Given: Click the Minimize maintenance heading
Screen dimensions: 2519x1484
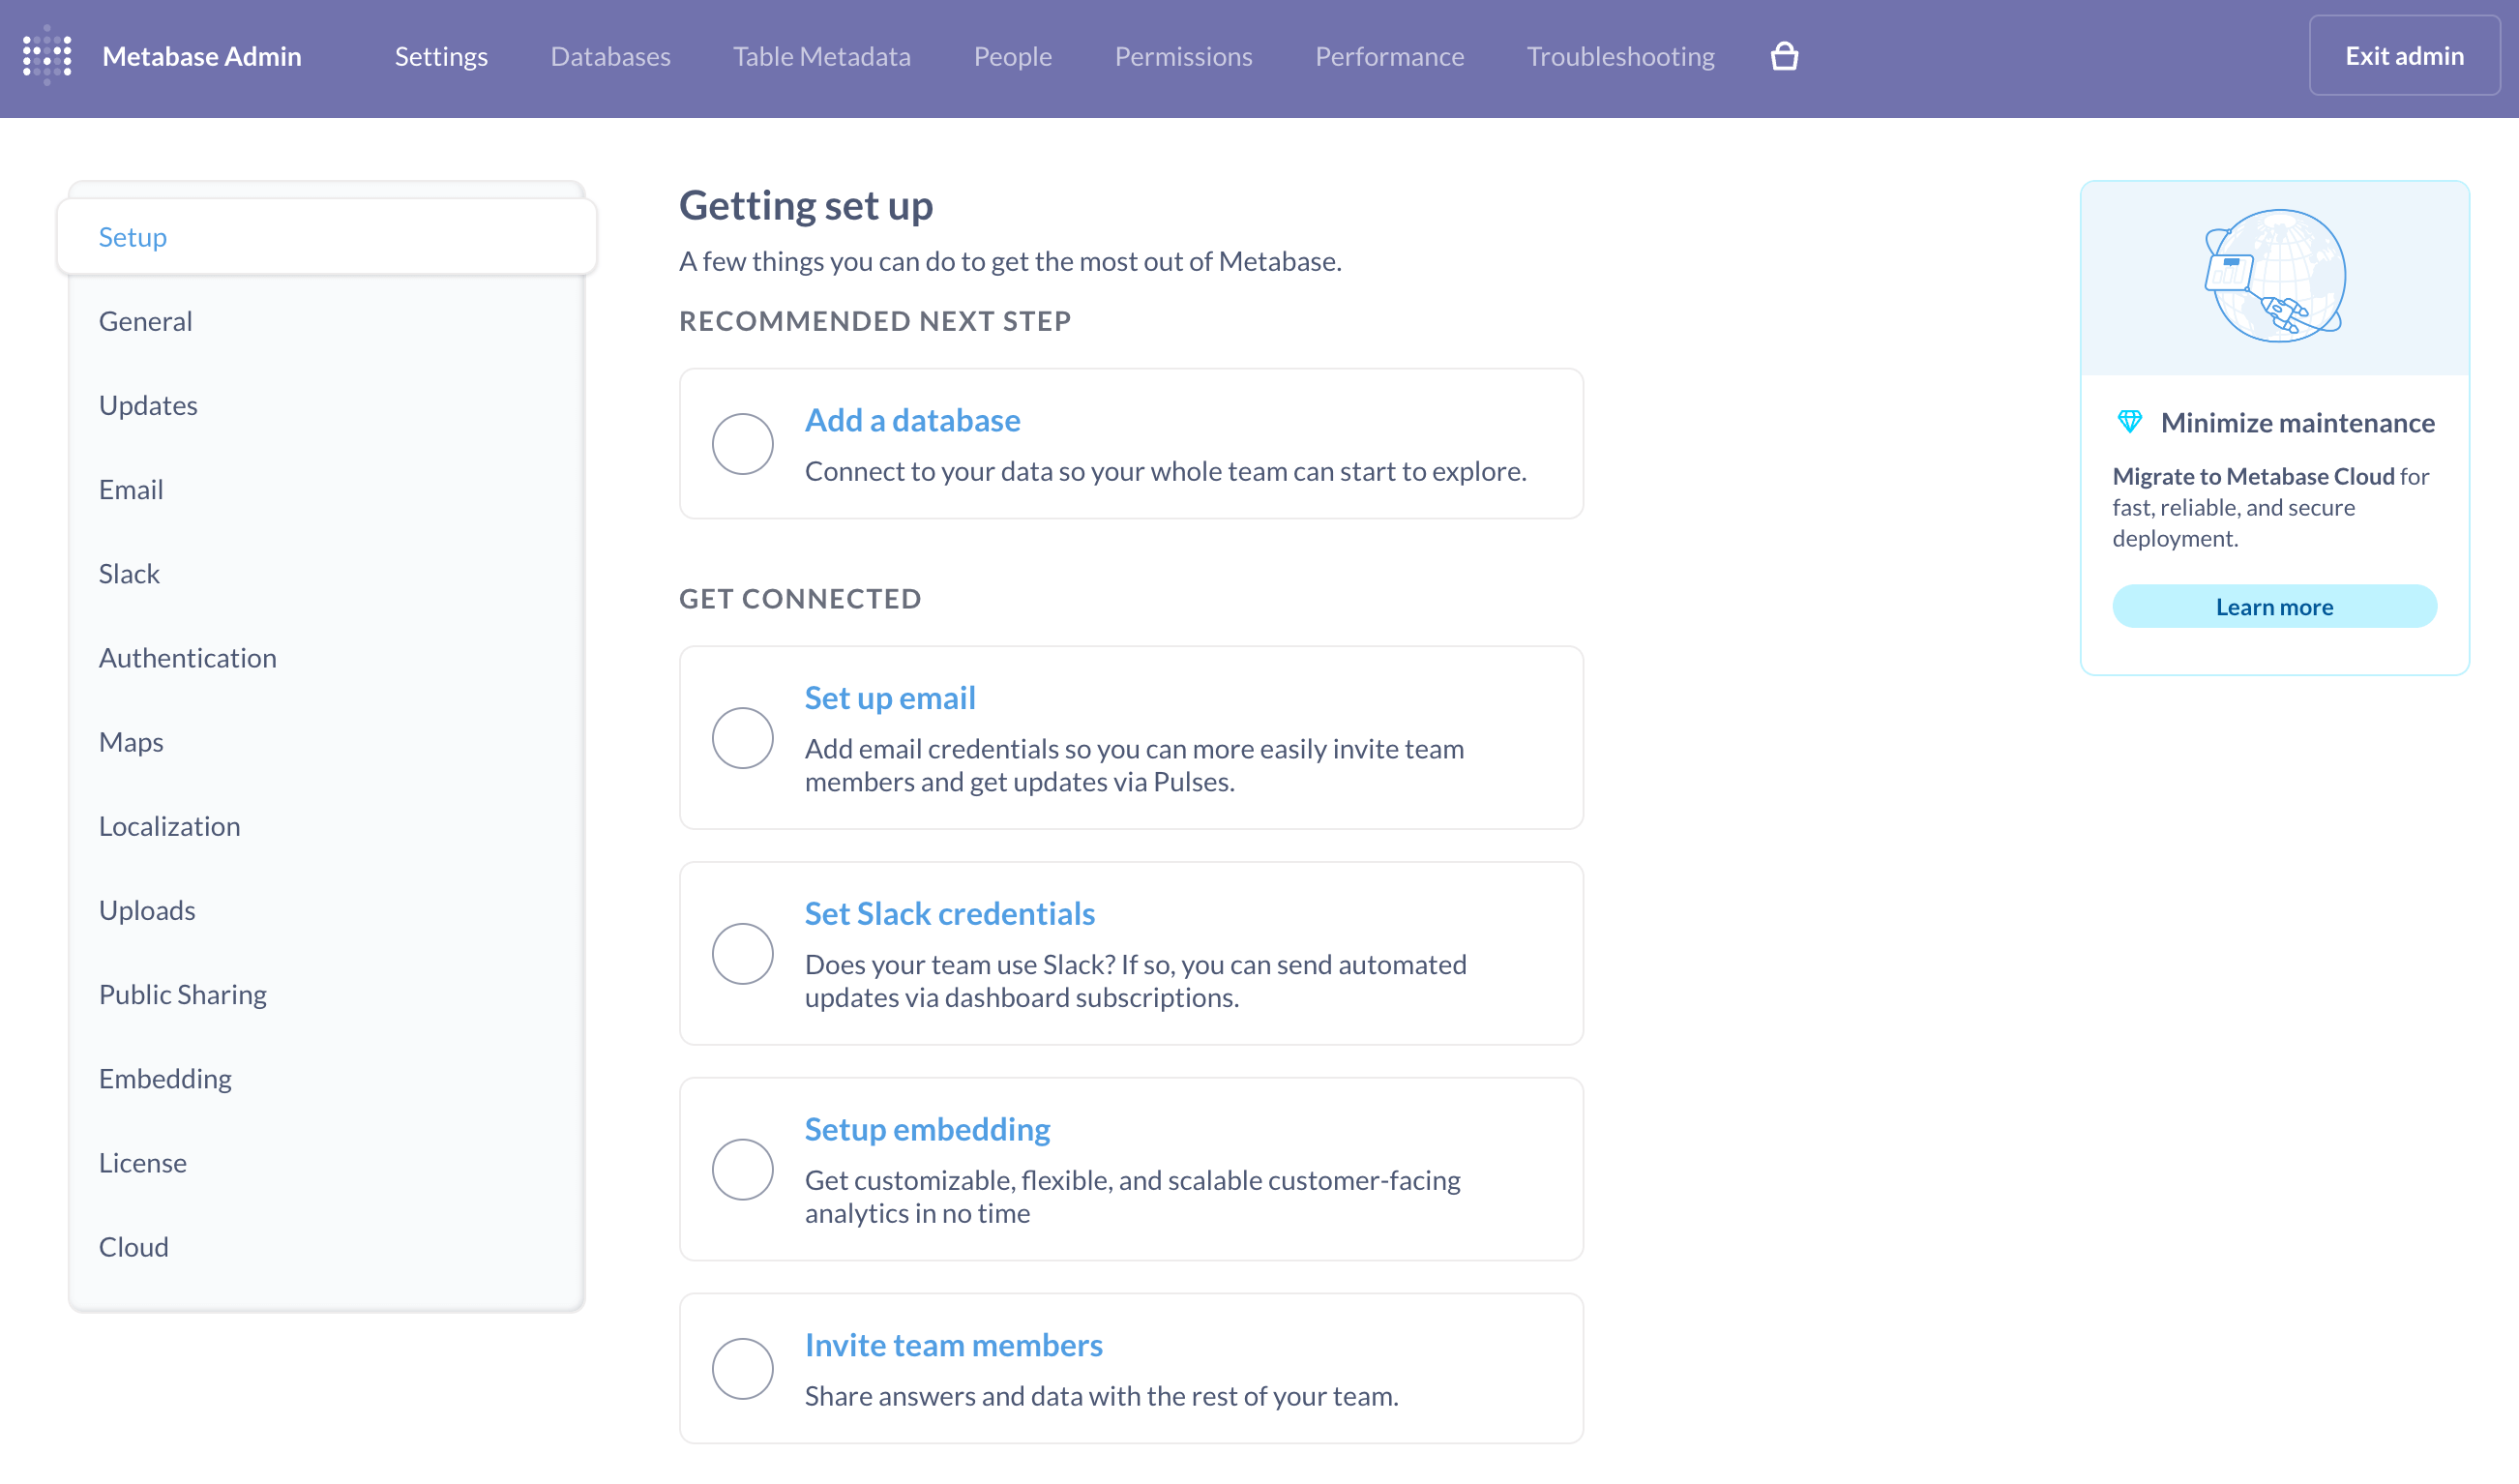Looking at the screenshot, I should pyautogui.click(x=2297, y=423).
